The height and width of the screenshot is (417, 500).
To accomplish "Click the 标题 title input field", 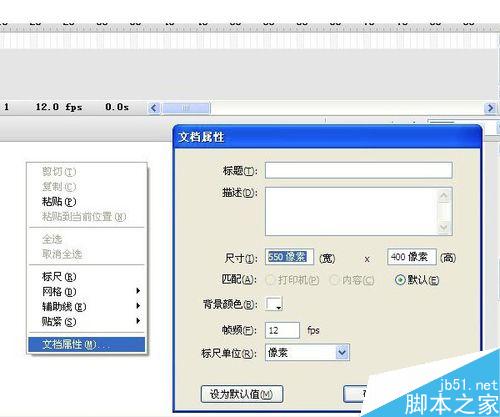I will [x=359, y=170].
